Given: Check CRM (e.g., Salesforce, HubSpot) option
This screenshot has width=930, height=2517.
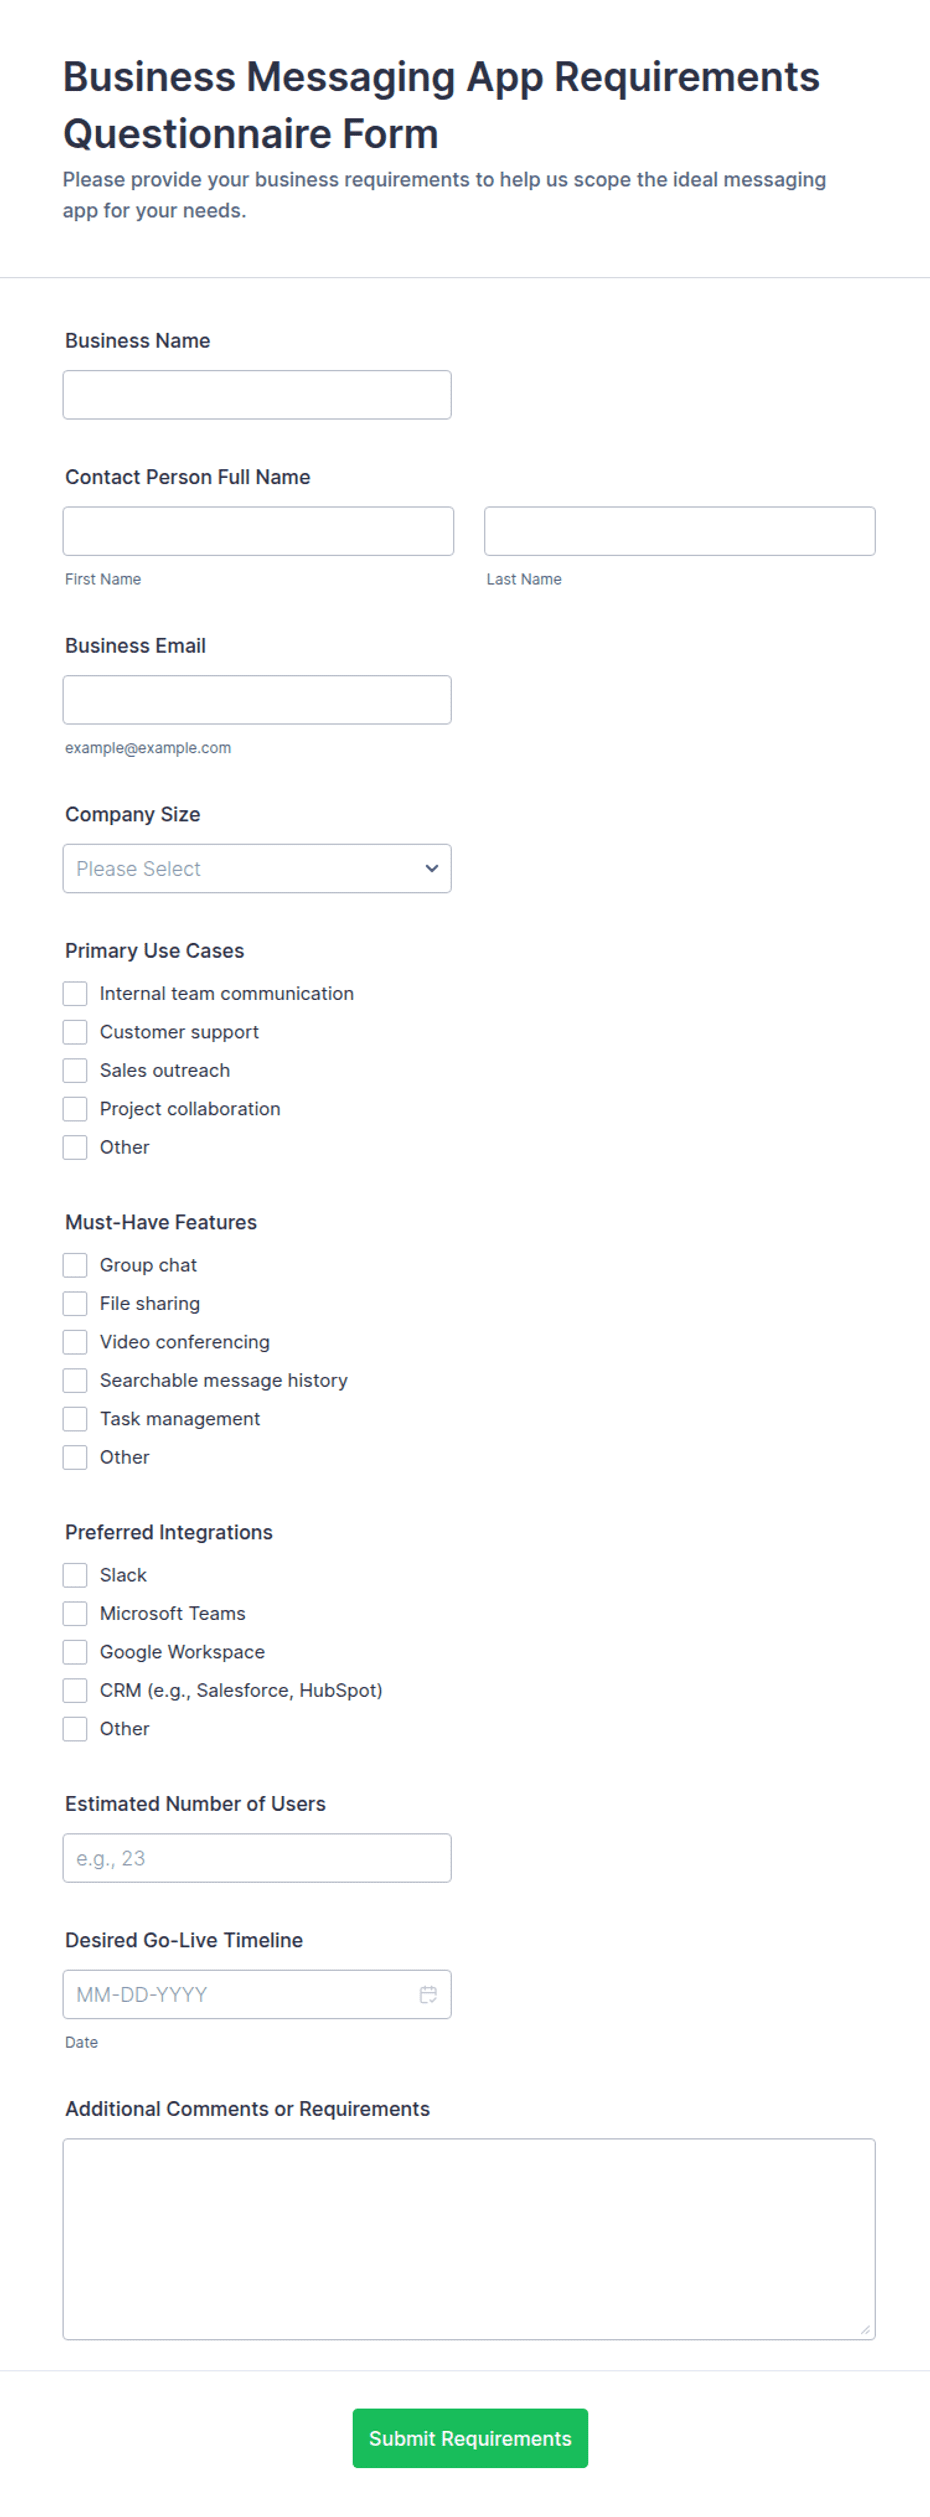Looking at the screenshot, I should point(75,1690).
